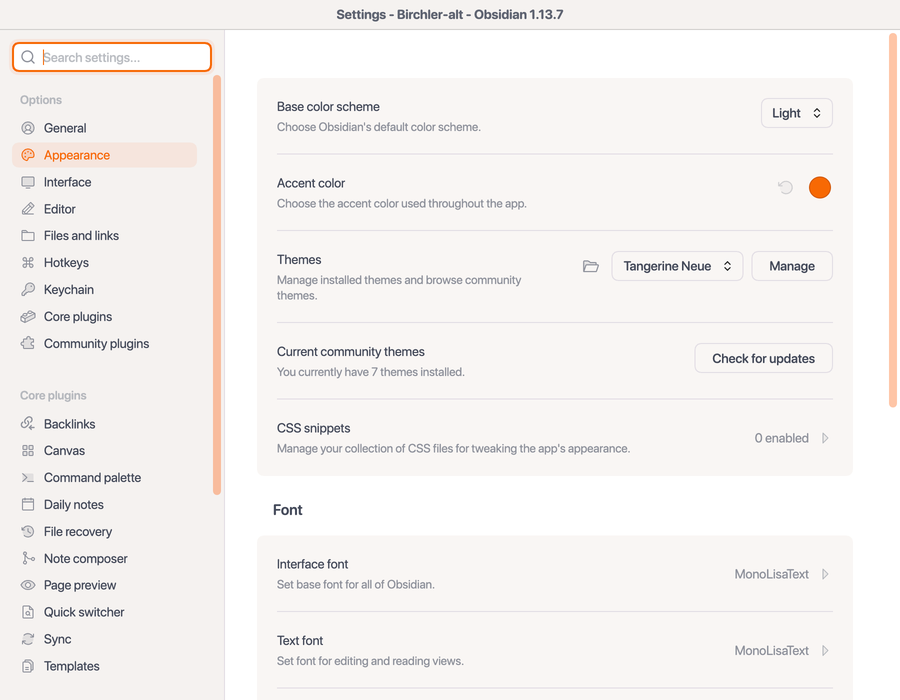Open Command palette plugin options
This screenshot has height=700, width=900.
click(104, 477)
